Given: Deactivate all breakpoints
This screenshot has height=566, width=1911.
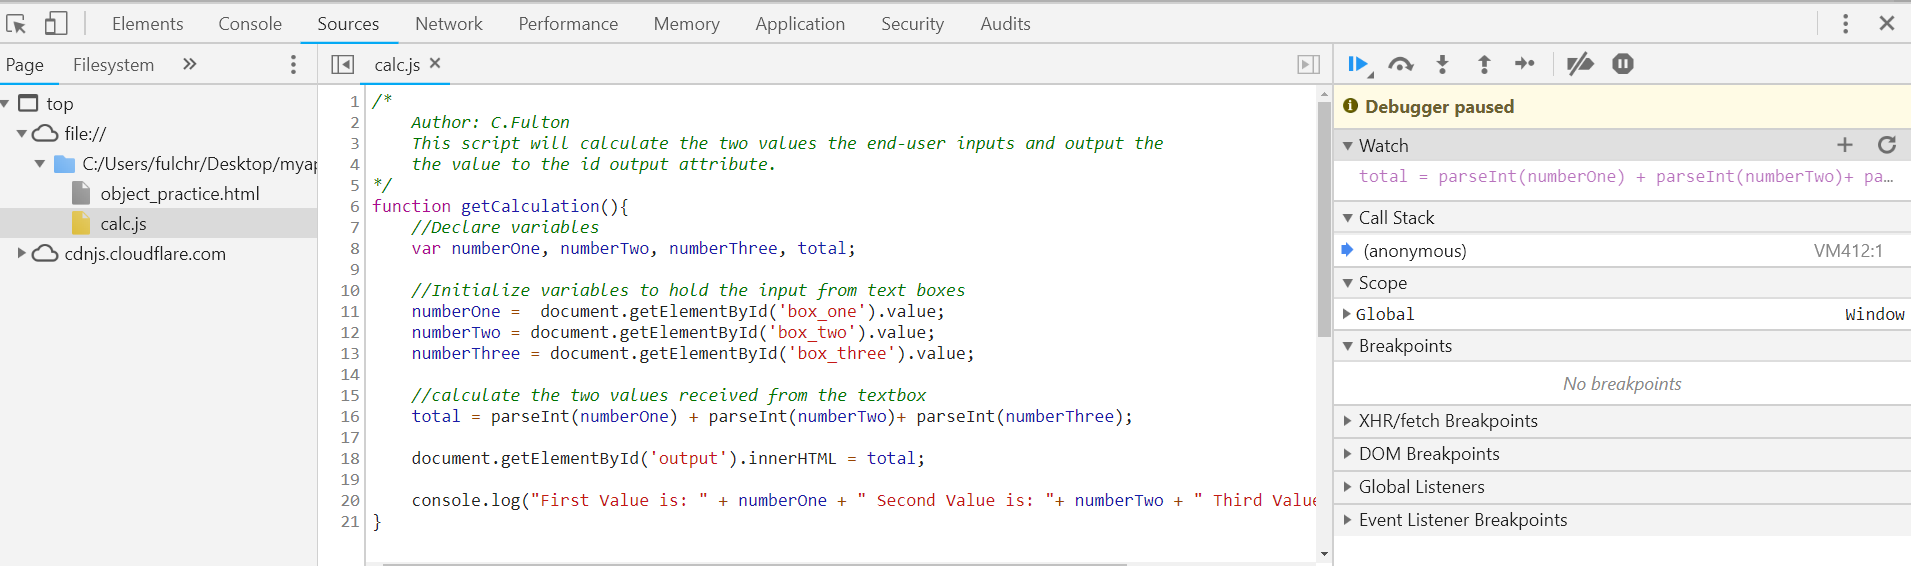Looking at the screenshot, I should 1580,64.
